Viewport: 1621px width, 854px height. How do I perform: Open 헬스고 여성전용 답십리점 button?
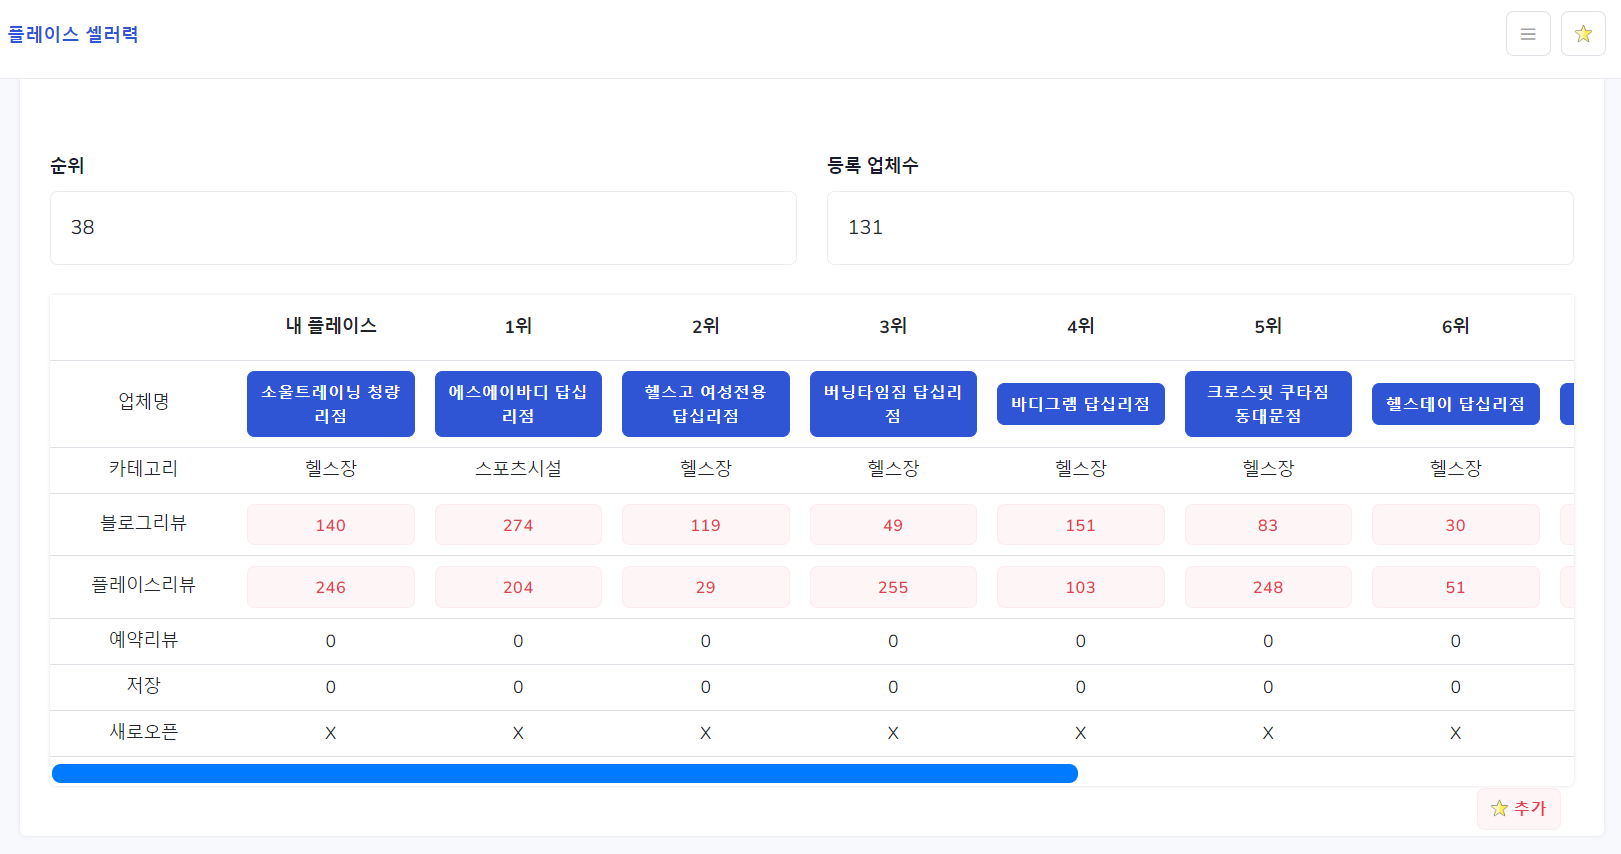(x=706, y=404)
